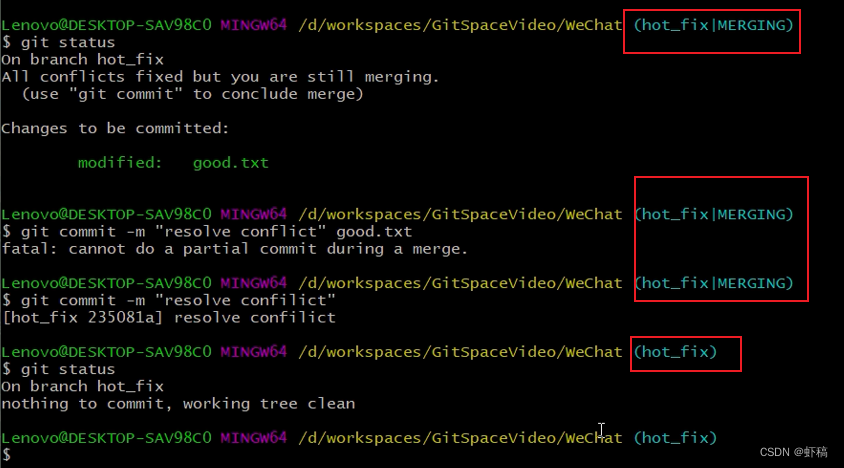Click the "Changes to be committed:" line
844x468 pixels.
pyautogui.click(x=115, y=128)
